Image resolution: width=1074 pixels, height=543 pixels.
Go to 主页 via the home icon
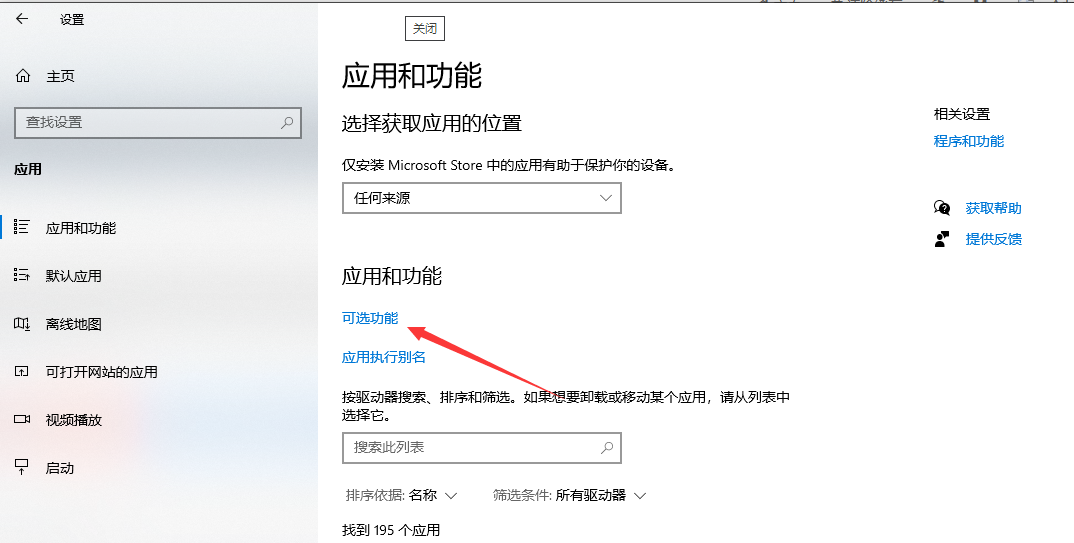point(23,76)
